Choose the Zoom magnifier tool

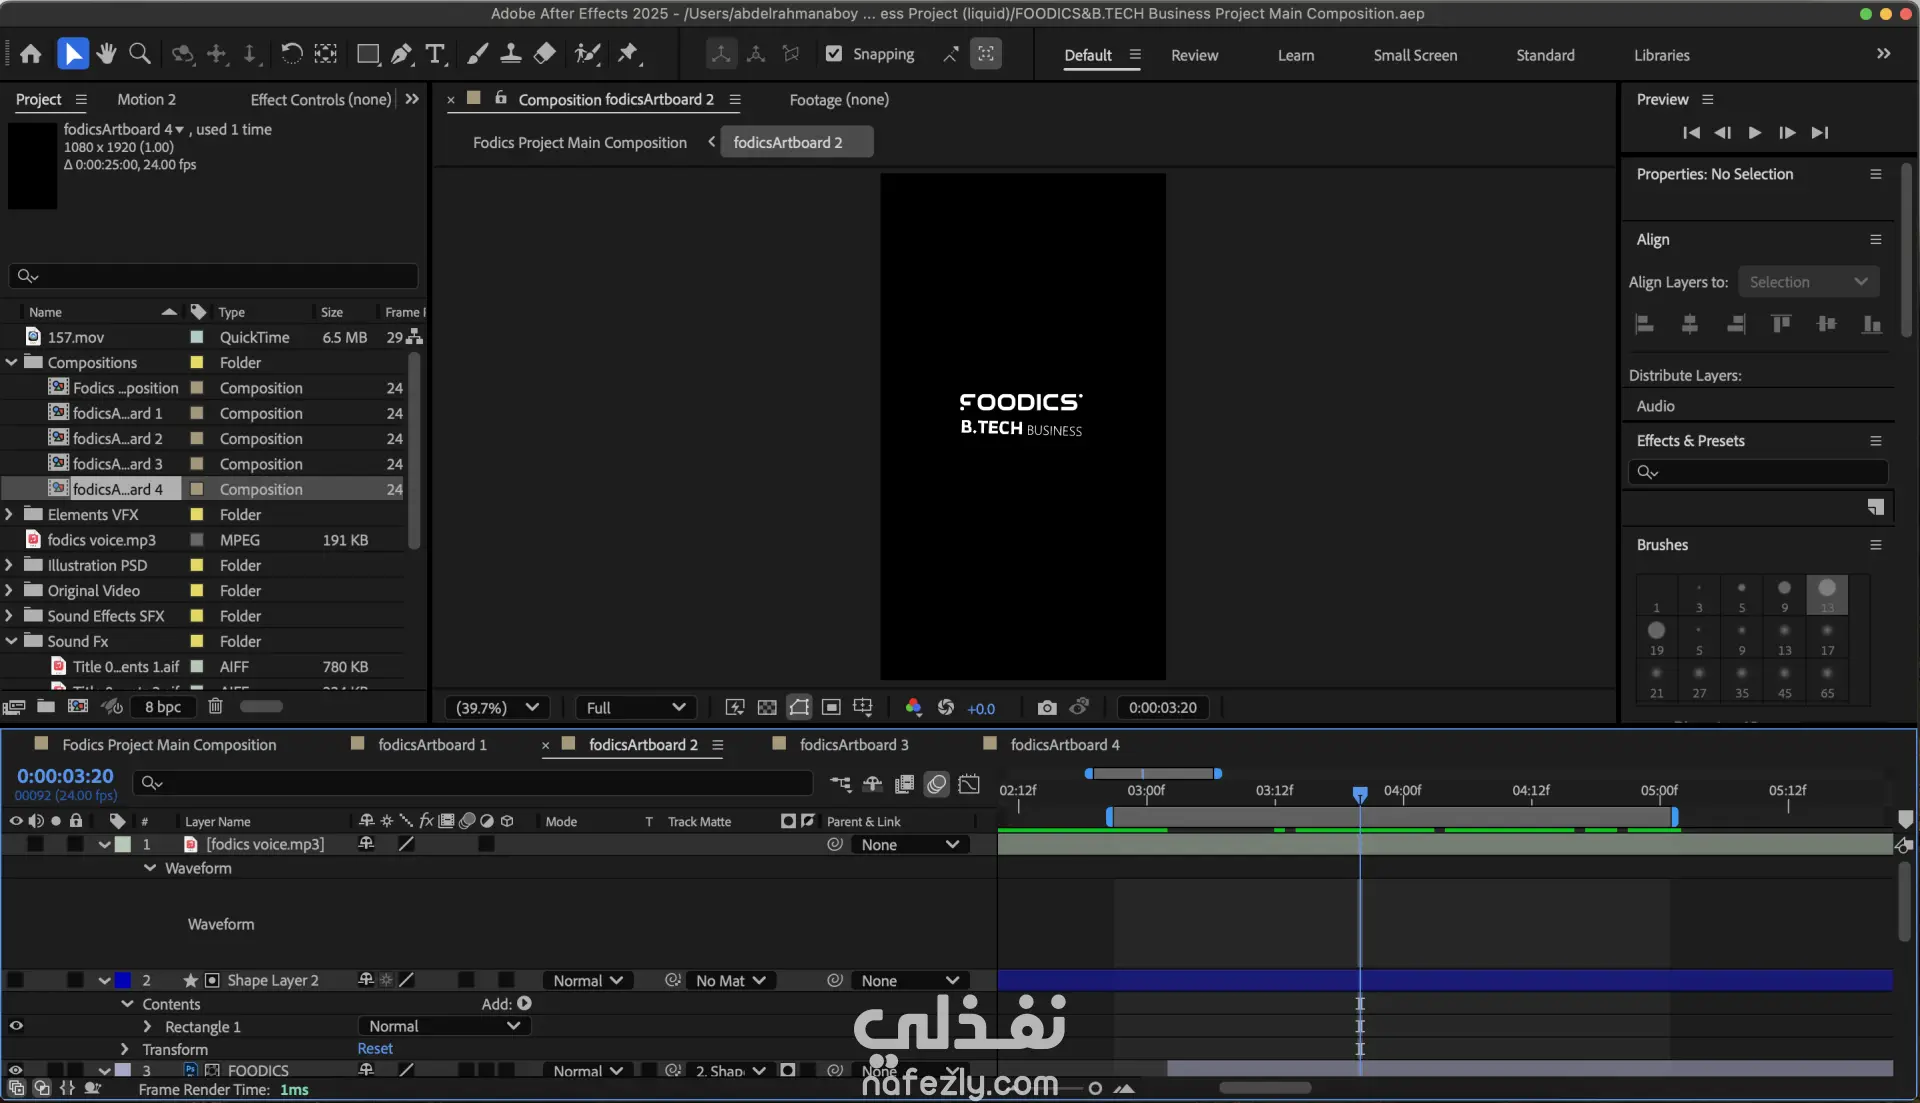pyautogui.click(x=140, y=54)
